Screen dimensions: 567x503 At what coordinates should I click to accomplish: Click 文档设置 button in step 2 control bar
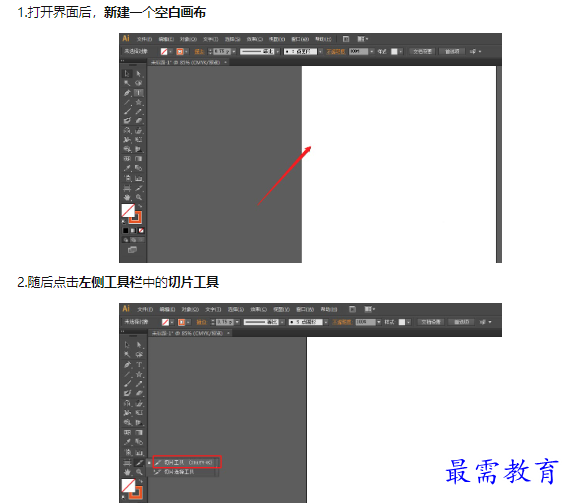pyautogui.click(x=431, y=322)
